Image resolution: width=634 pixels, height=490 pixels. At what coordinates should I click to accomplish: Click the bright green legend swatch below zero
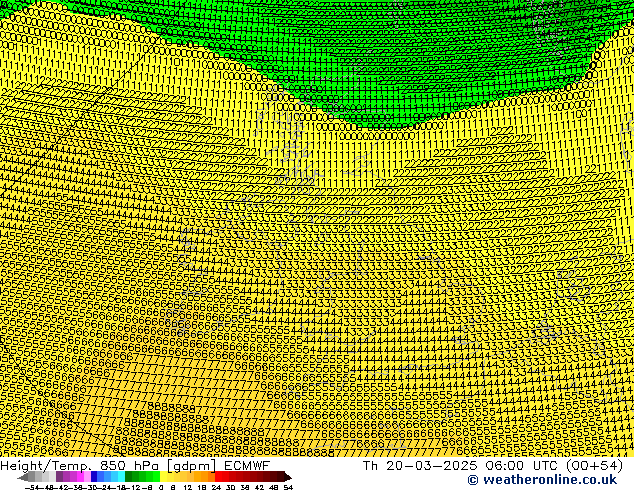tap(156, 477)
